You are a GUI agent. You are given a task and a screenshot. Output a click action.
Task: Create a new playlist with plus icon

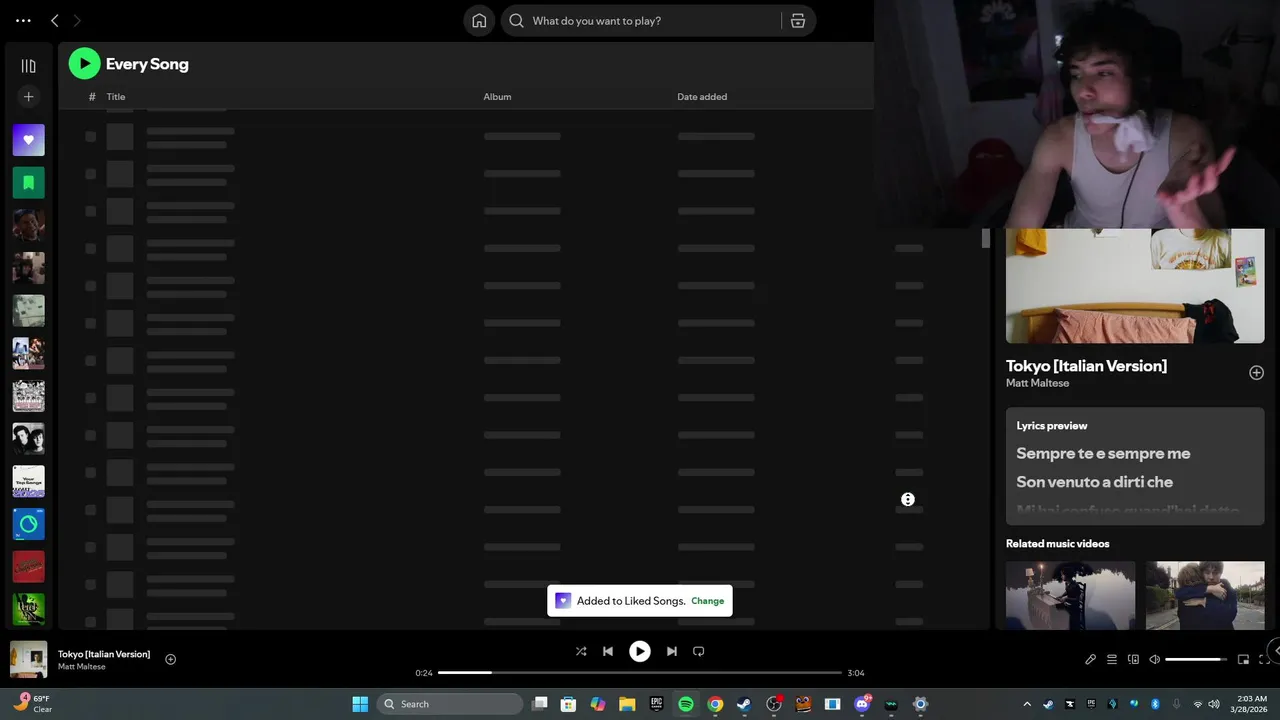[28, 97]
